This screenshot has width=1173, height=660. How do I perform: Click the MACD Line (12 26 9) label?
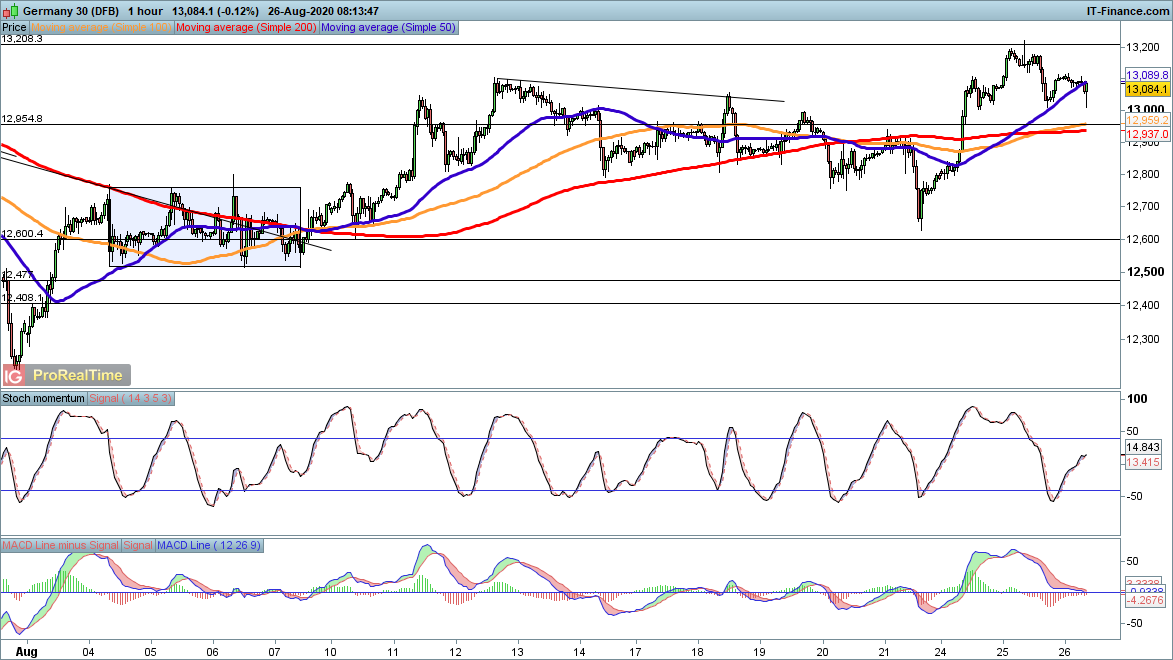209,545
